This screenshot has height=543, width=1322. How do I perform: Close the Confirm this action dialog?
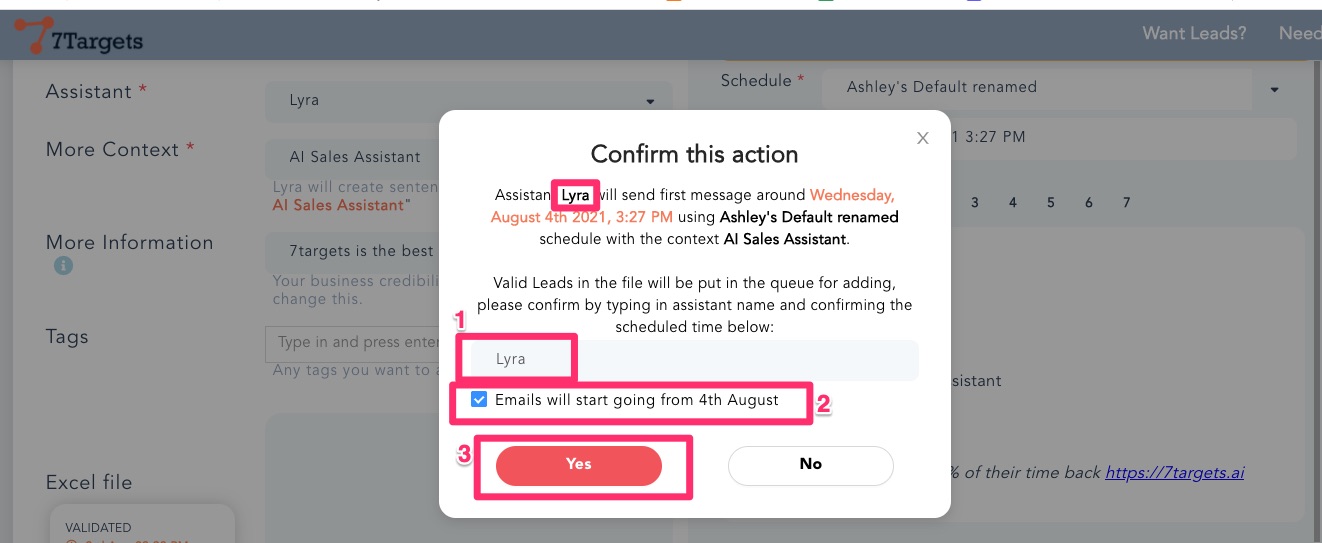(923, 138)
